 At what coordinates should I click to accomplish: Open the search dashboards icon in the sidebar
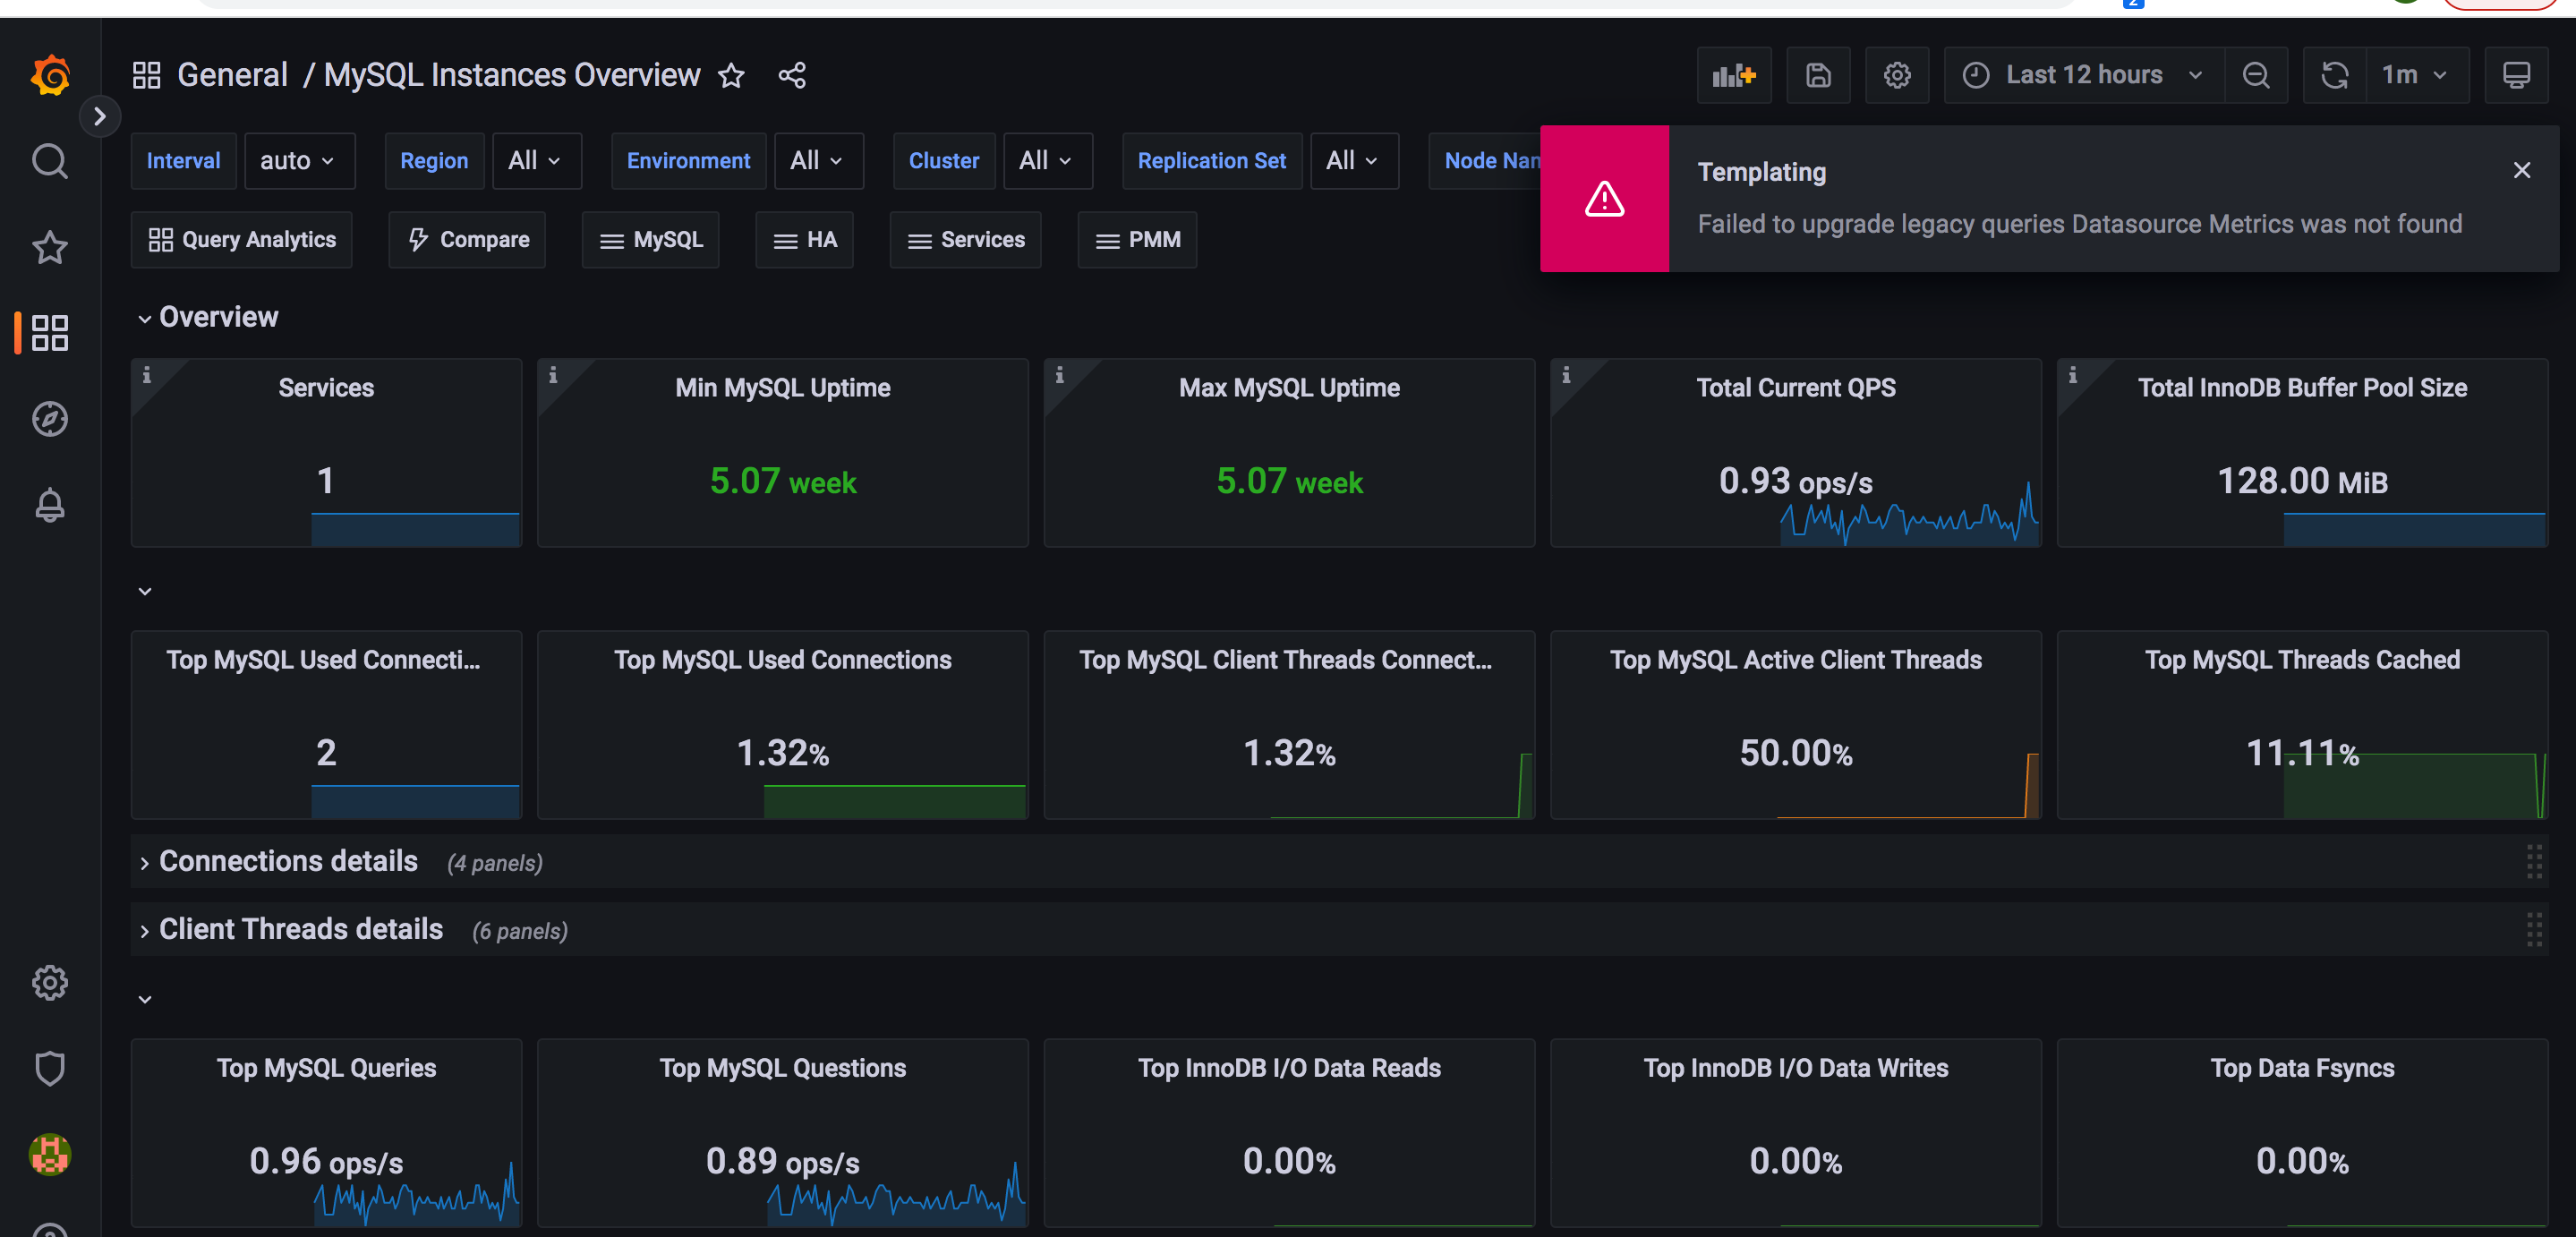point(50,160)
